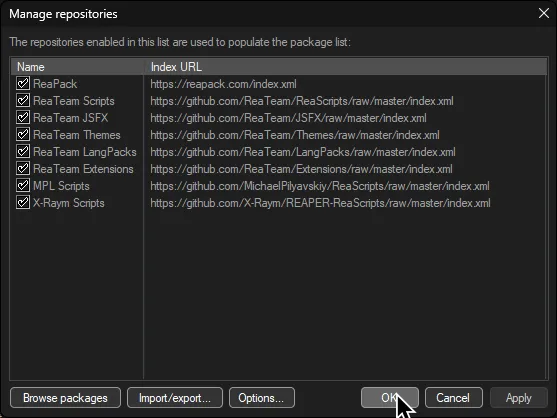Viewport: 557px width, 418px height.
Task: Select the ReaTeam Extensions name
Action: pyautogui.click(x=83, y=169)
